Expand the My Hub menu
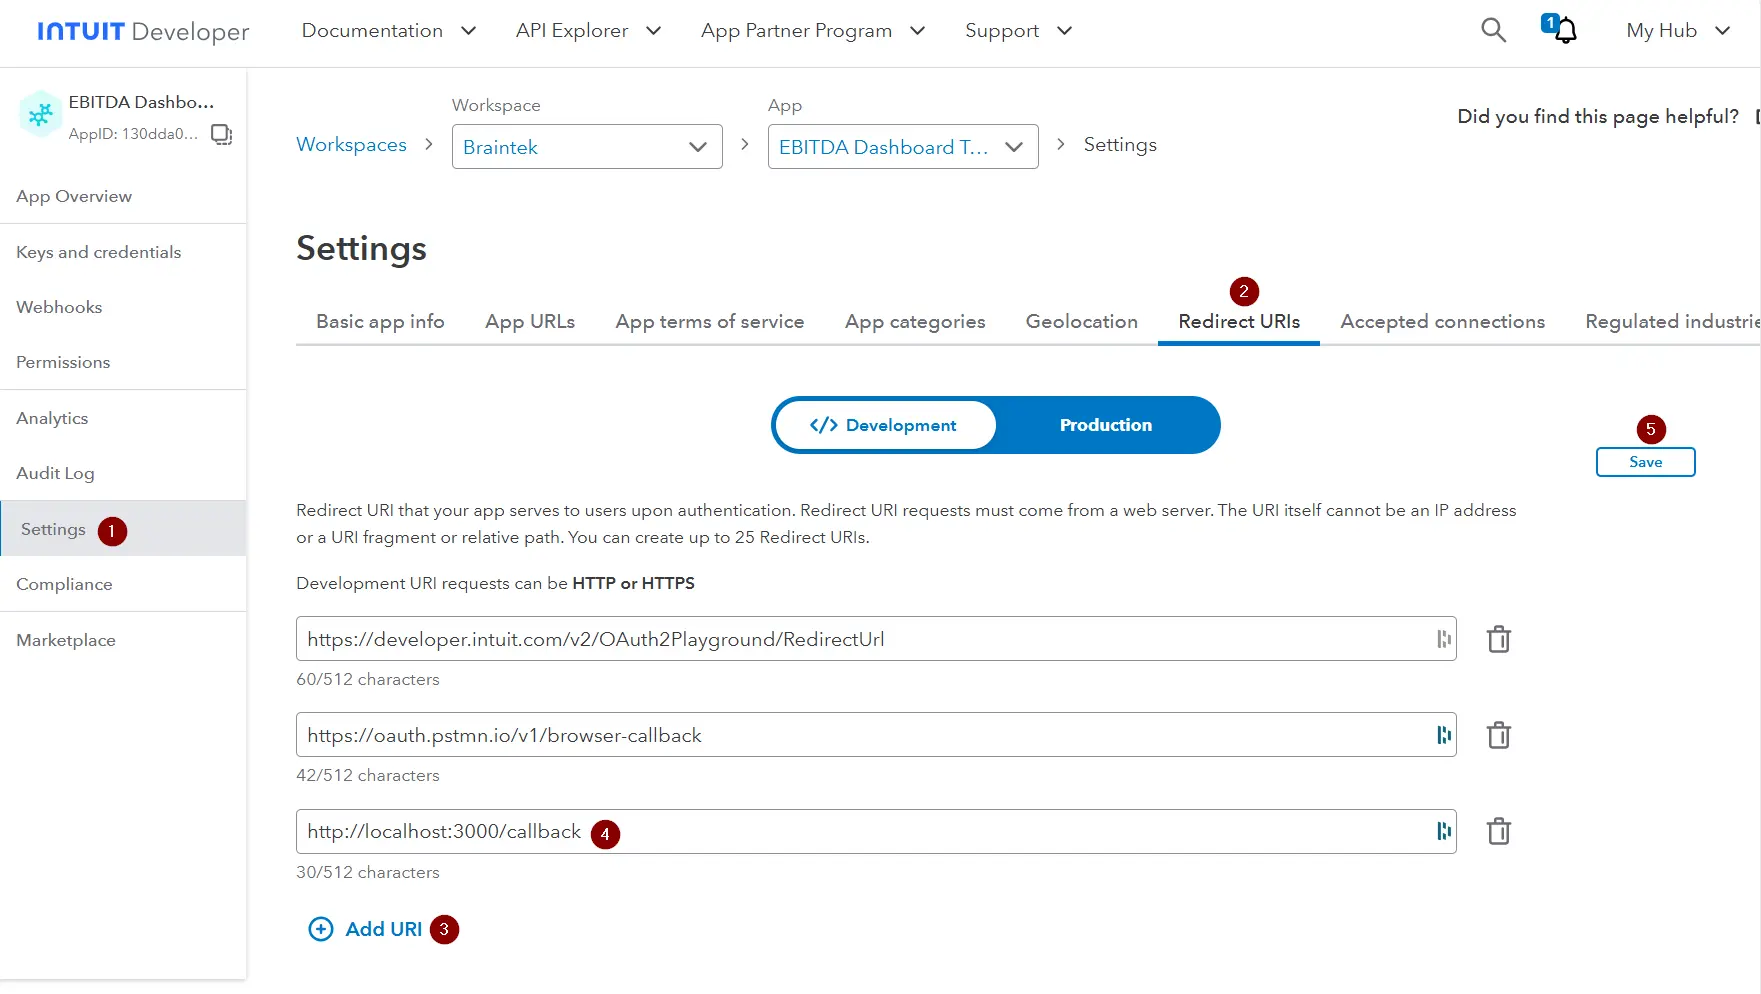Image resolution: width=1761 pixels, height=994 pixels. [1678, 31]
